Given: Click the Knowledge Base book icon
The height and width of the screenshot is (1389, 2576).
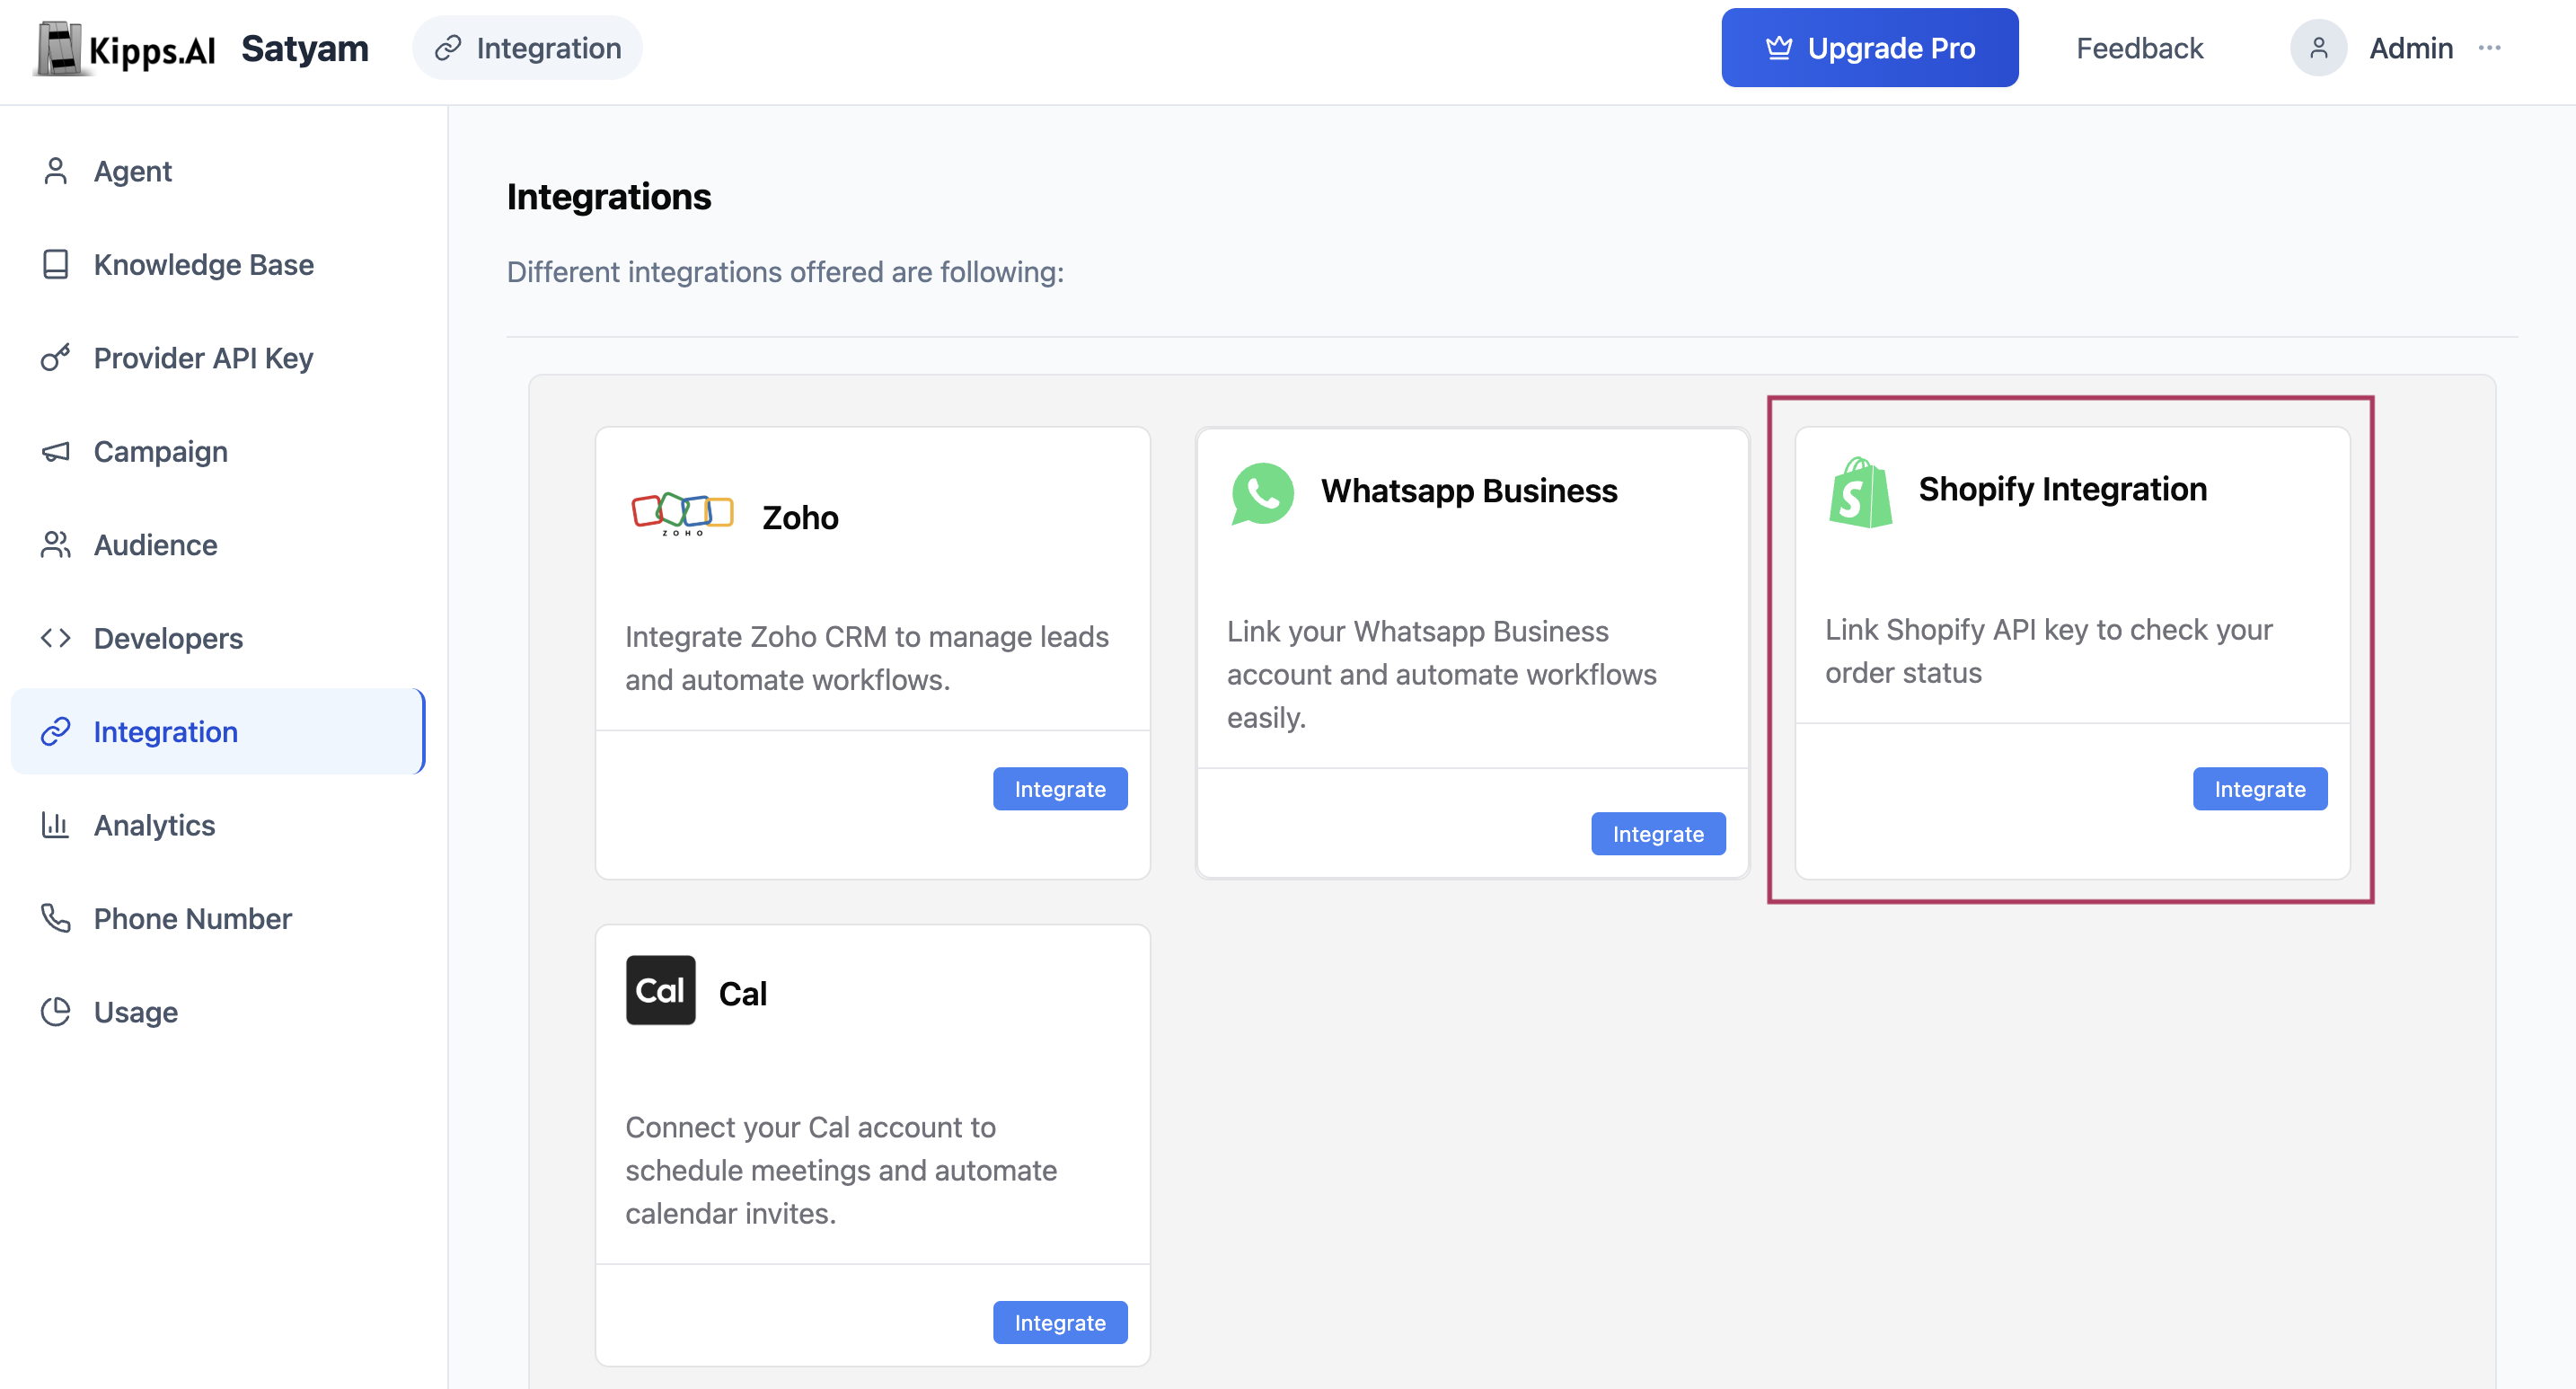Looking at the screenshot, I should [x=56, y=264].
